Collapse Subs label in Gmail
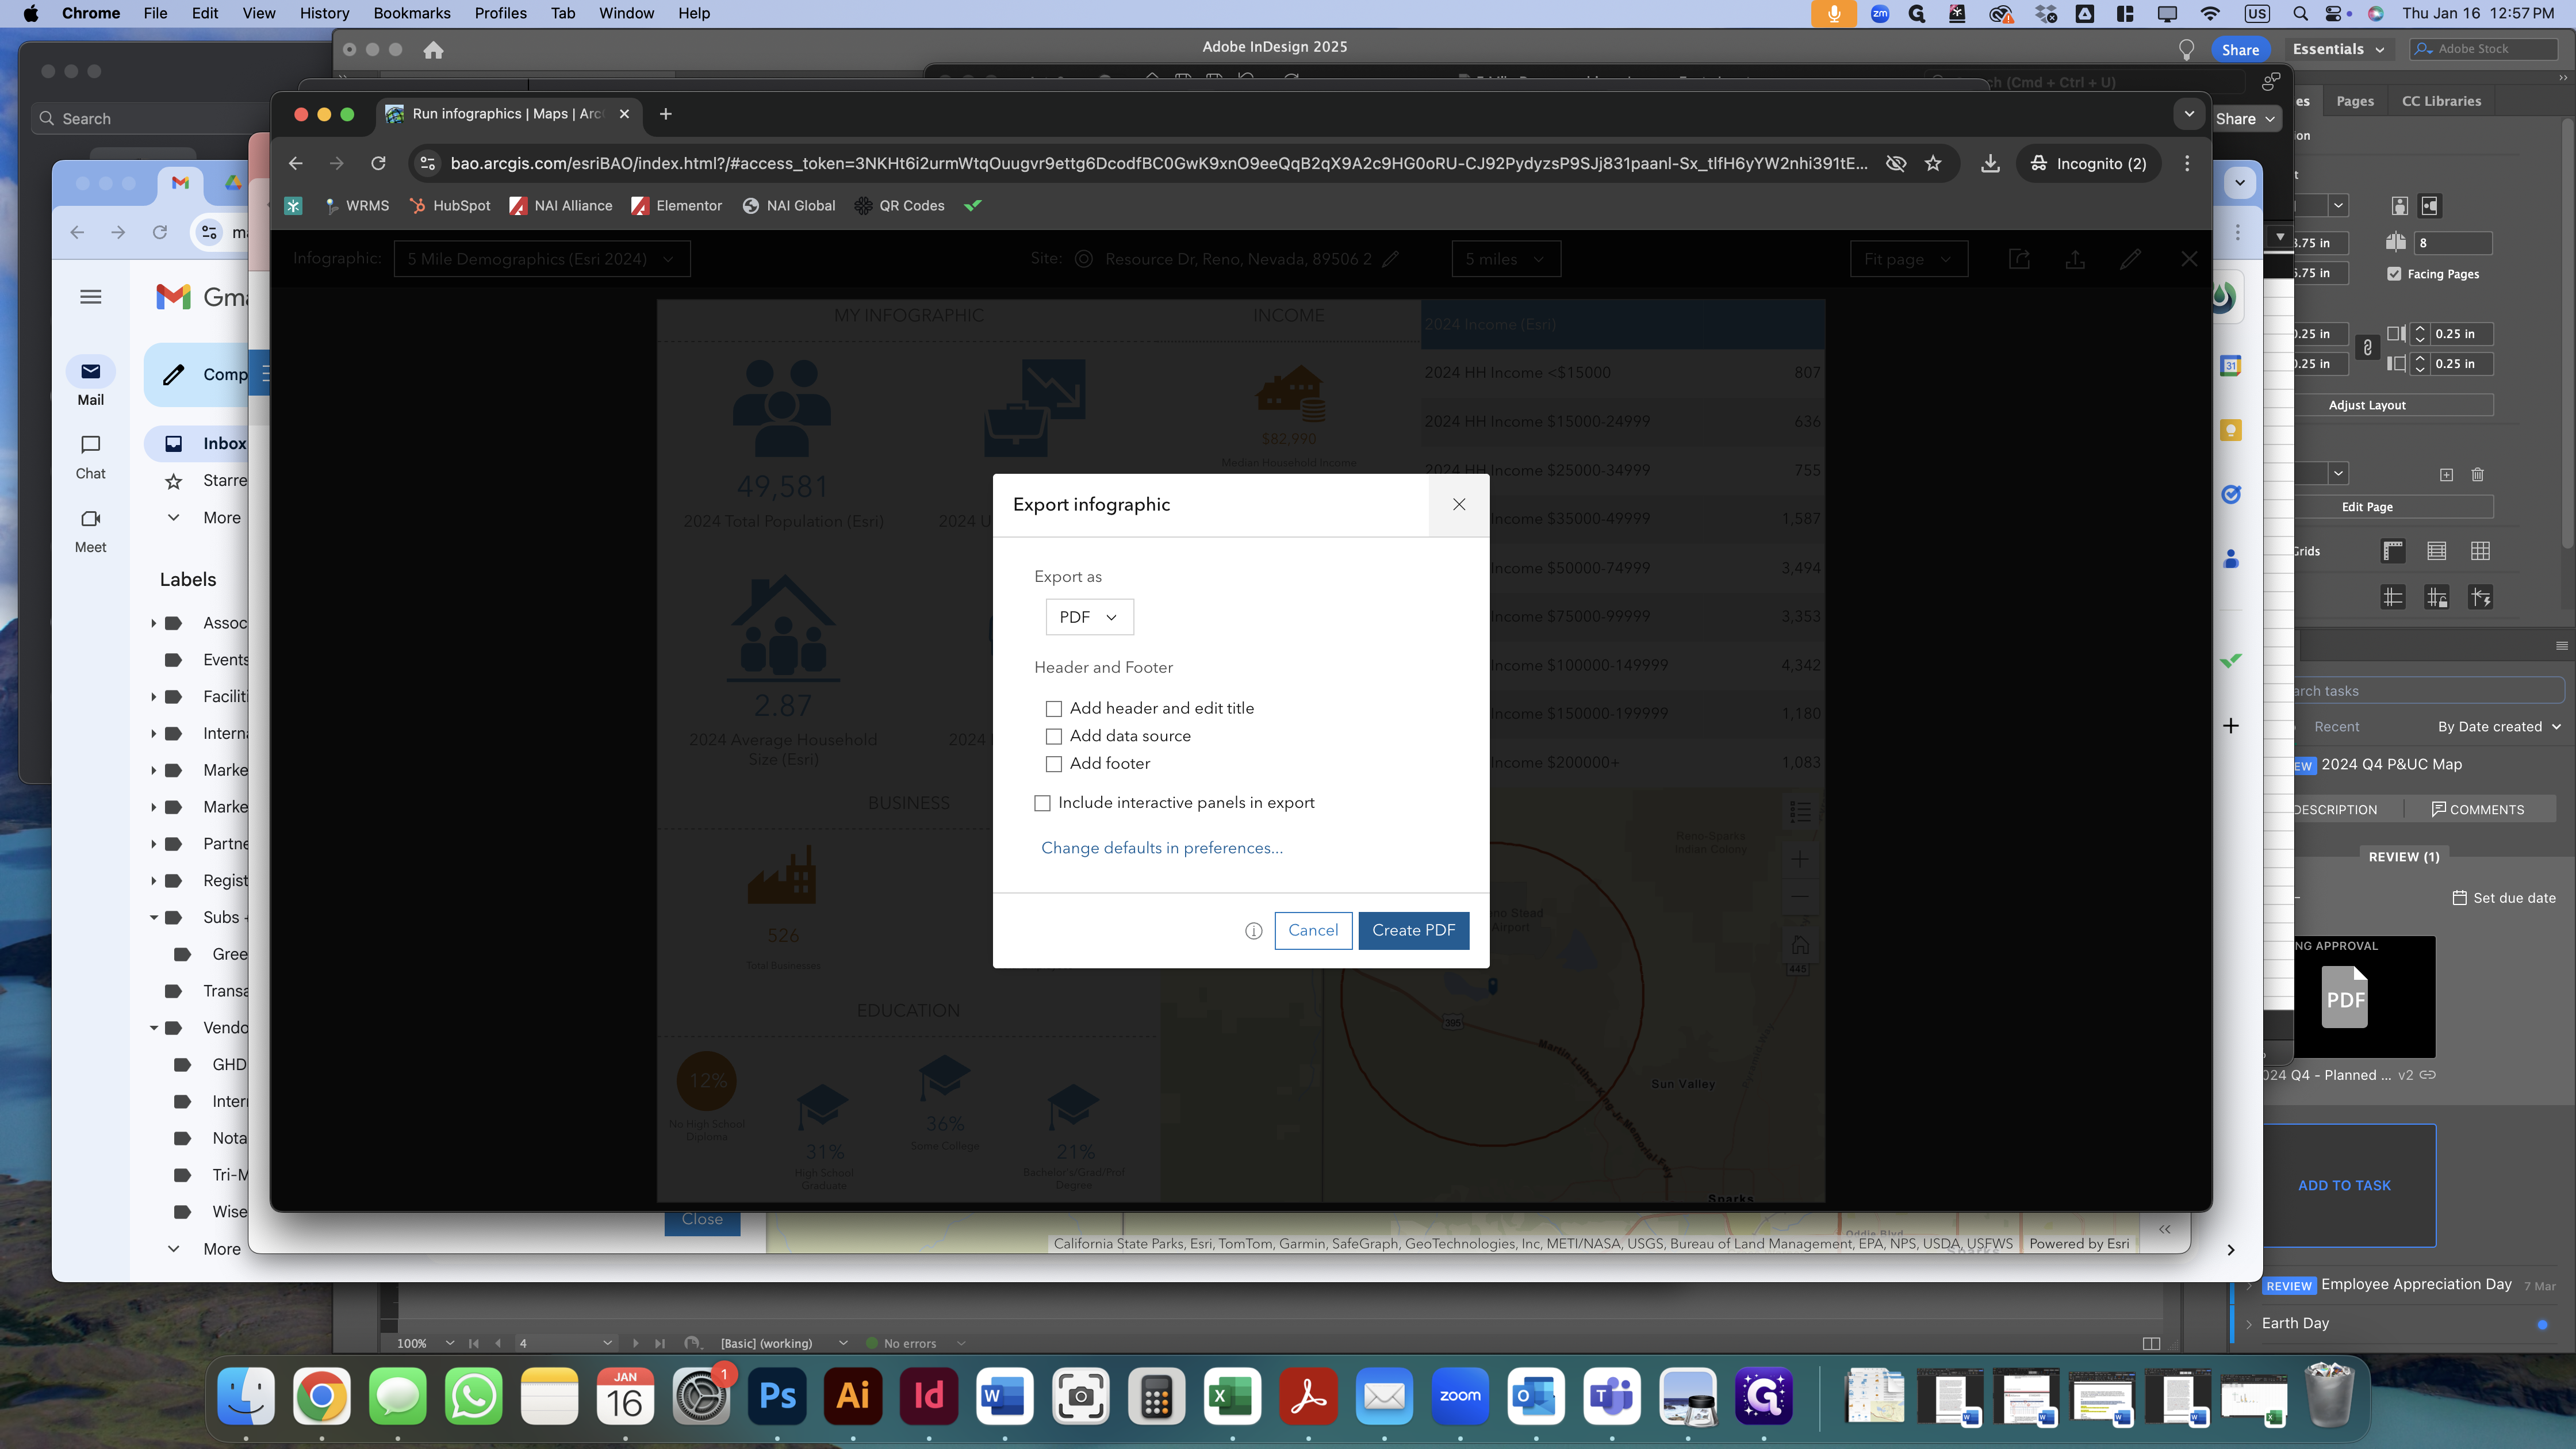The image size is (2576, 1449). (x=154, y=918)
